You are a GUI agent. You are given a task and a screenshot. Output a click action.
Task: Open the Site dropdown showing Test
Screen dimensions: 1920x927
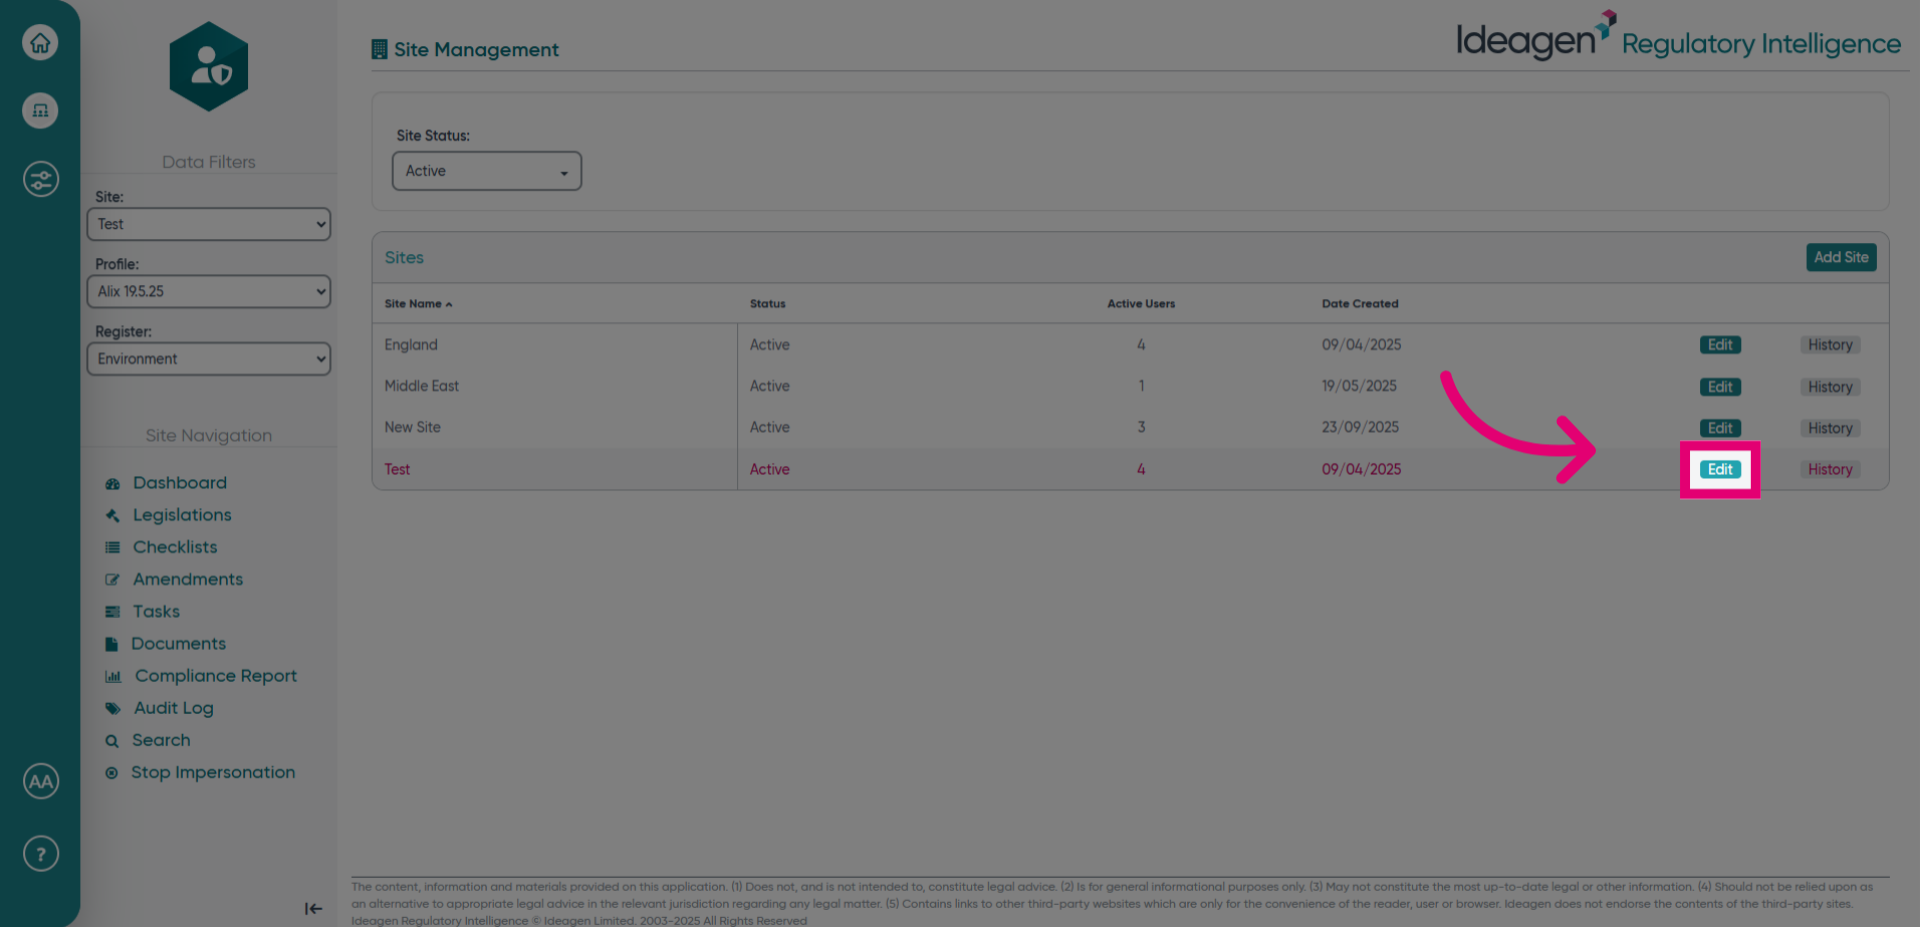(209, 224)
